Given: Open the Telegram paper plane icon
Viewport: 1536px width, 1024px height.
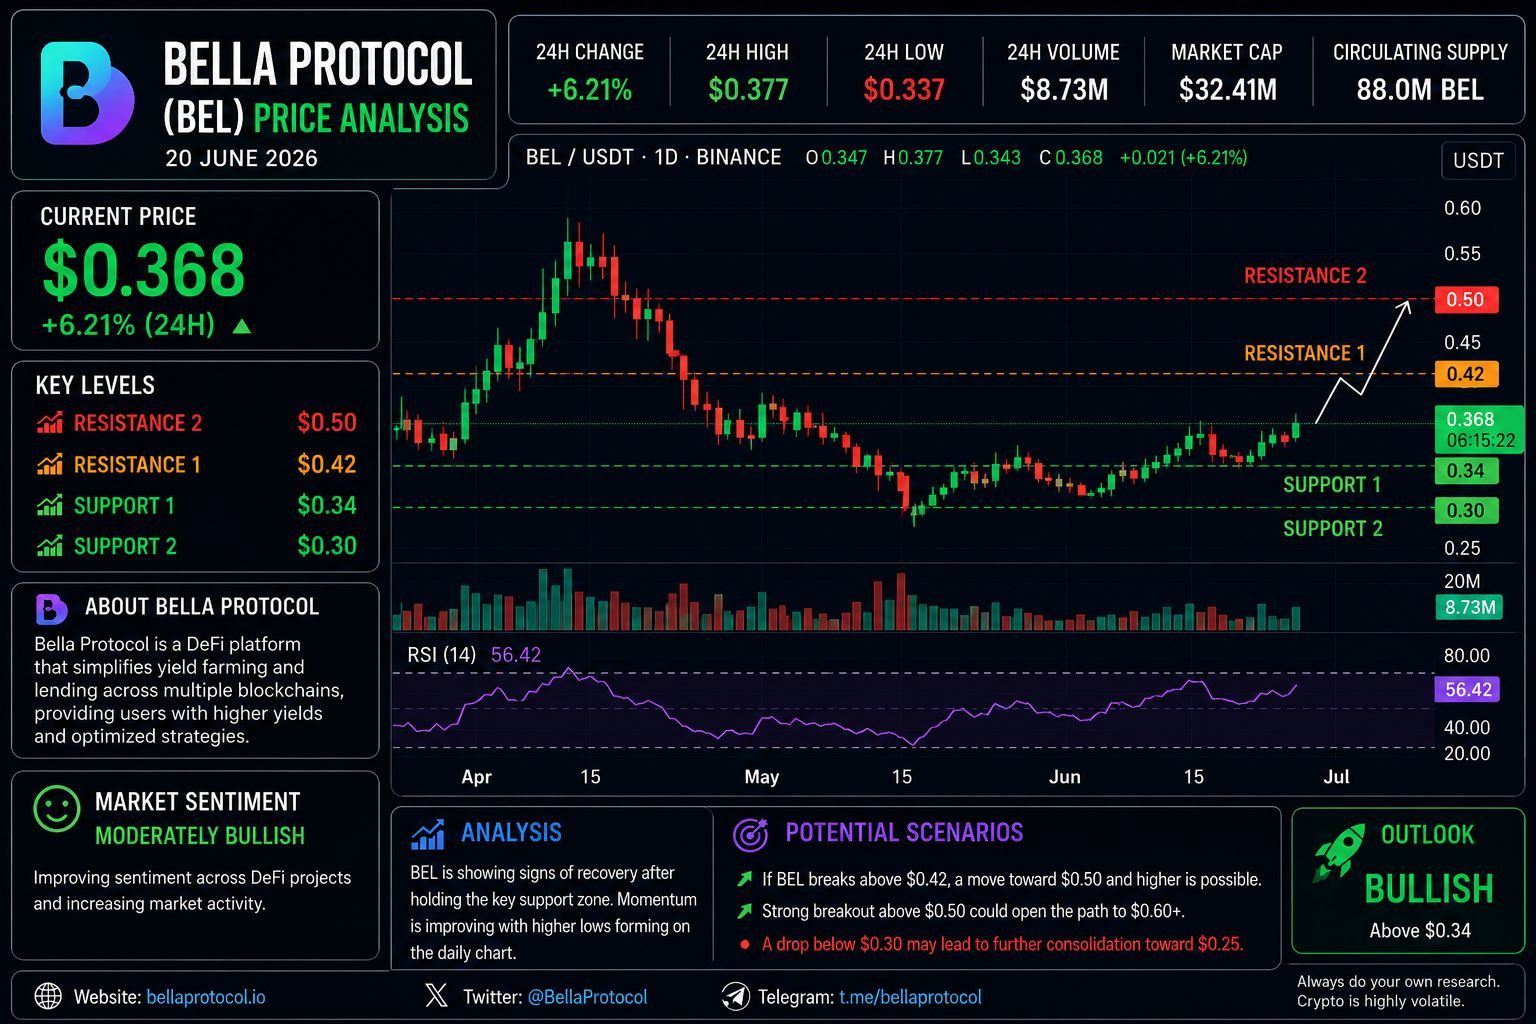Looking at the screenshot, I should coord(735,996).
